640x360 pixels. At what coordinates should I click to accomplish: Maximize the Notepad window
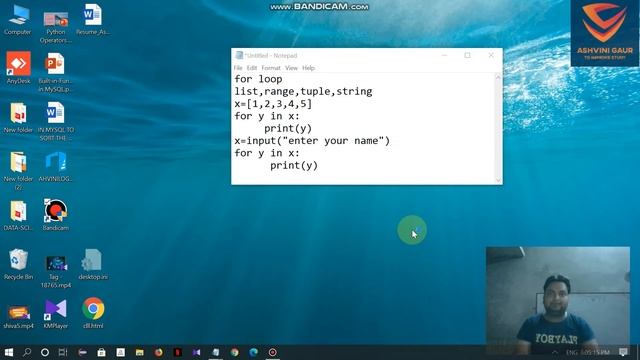click(467, 55)
